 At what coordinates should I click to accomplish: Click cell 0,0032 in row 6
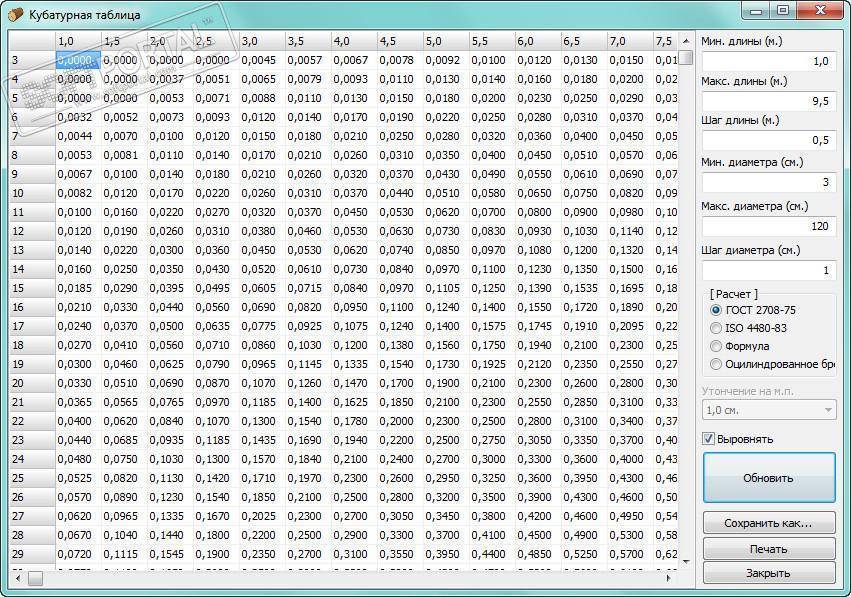point(78,117)
